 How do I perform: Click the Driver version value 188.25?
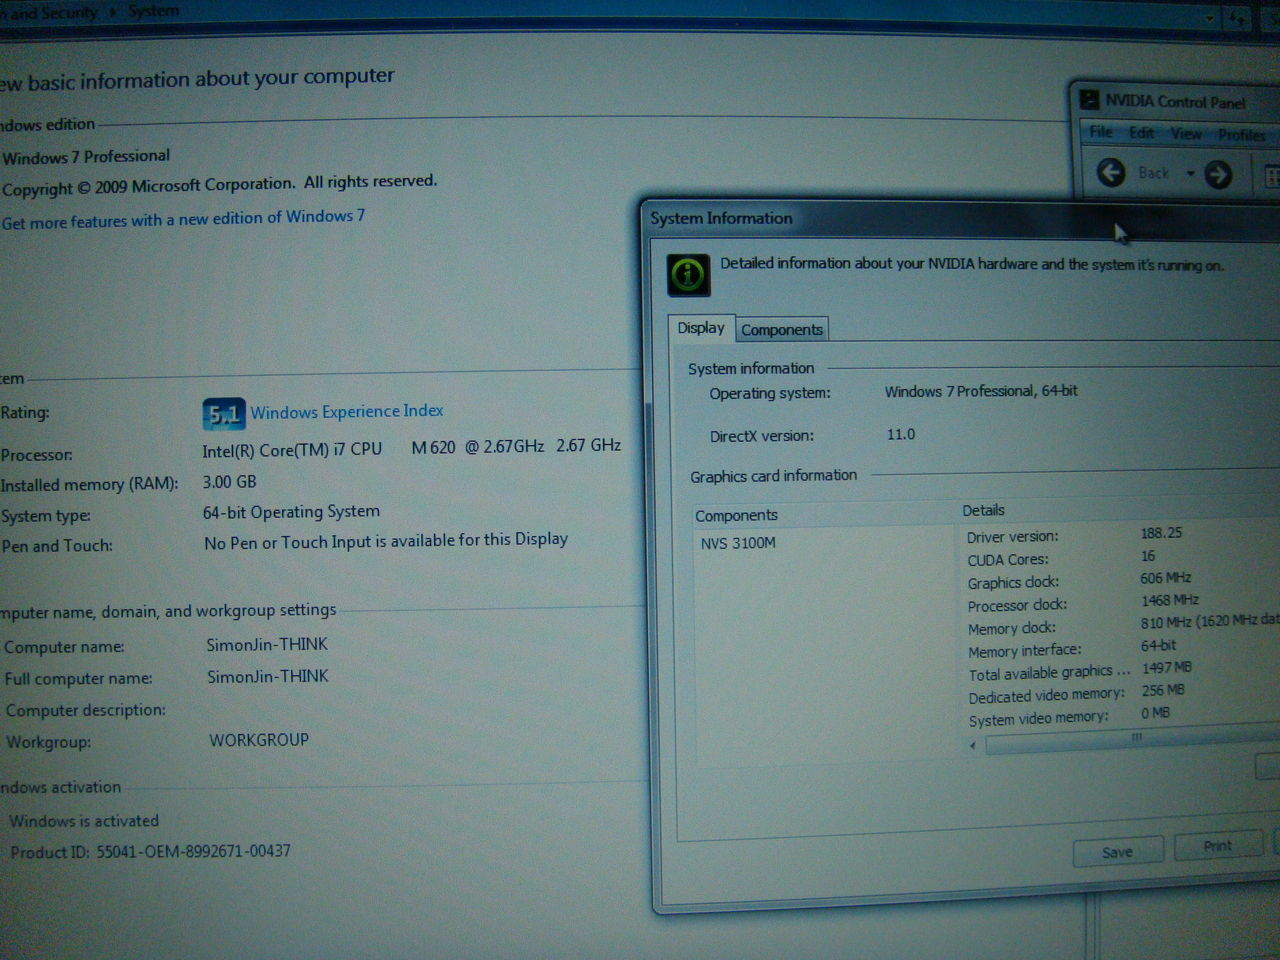point(1161,533)
